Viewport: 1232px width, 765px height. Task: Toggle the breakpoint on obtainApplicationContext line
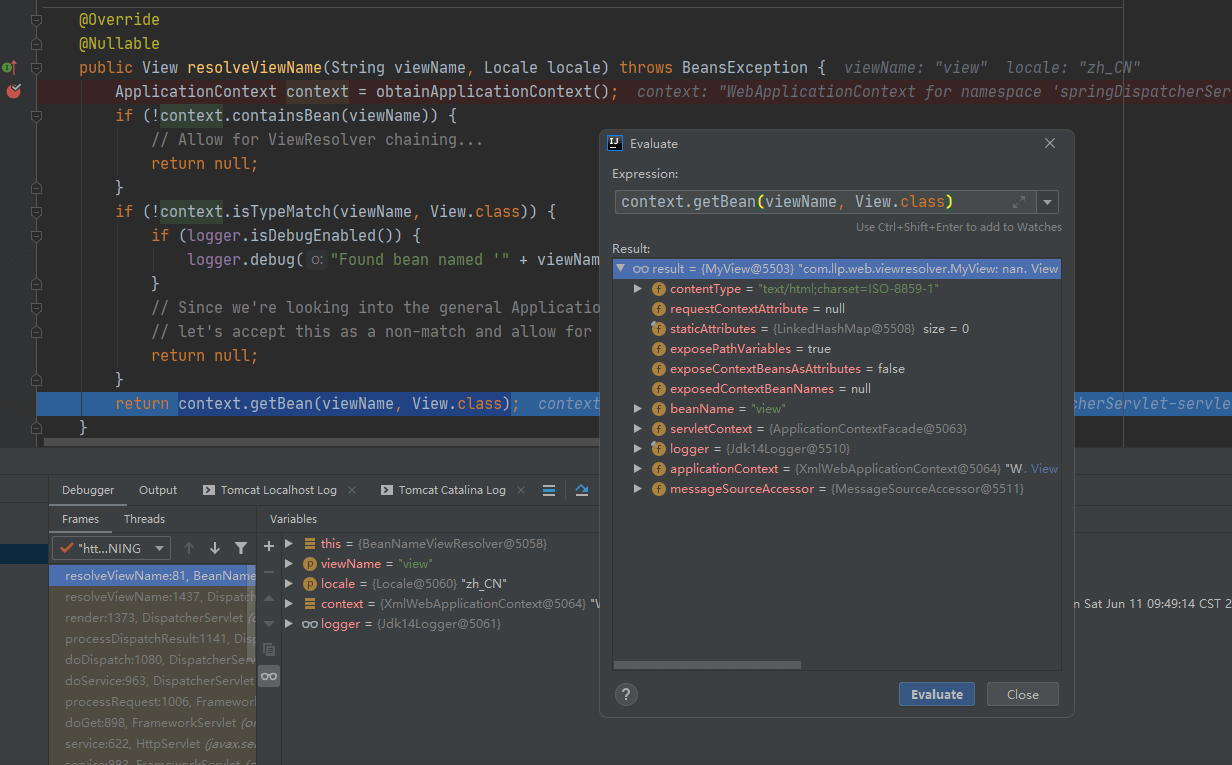[14, 91]
